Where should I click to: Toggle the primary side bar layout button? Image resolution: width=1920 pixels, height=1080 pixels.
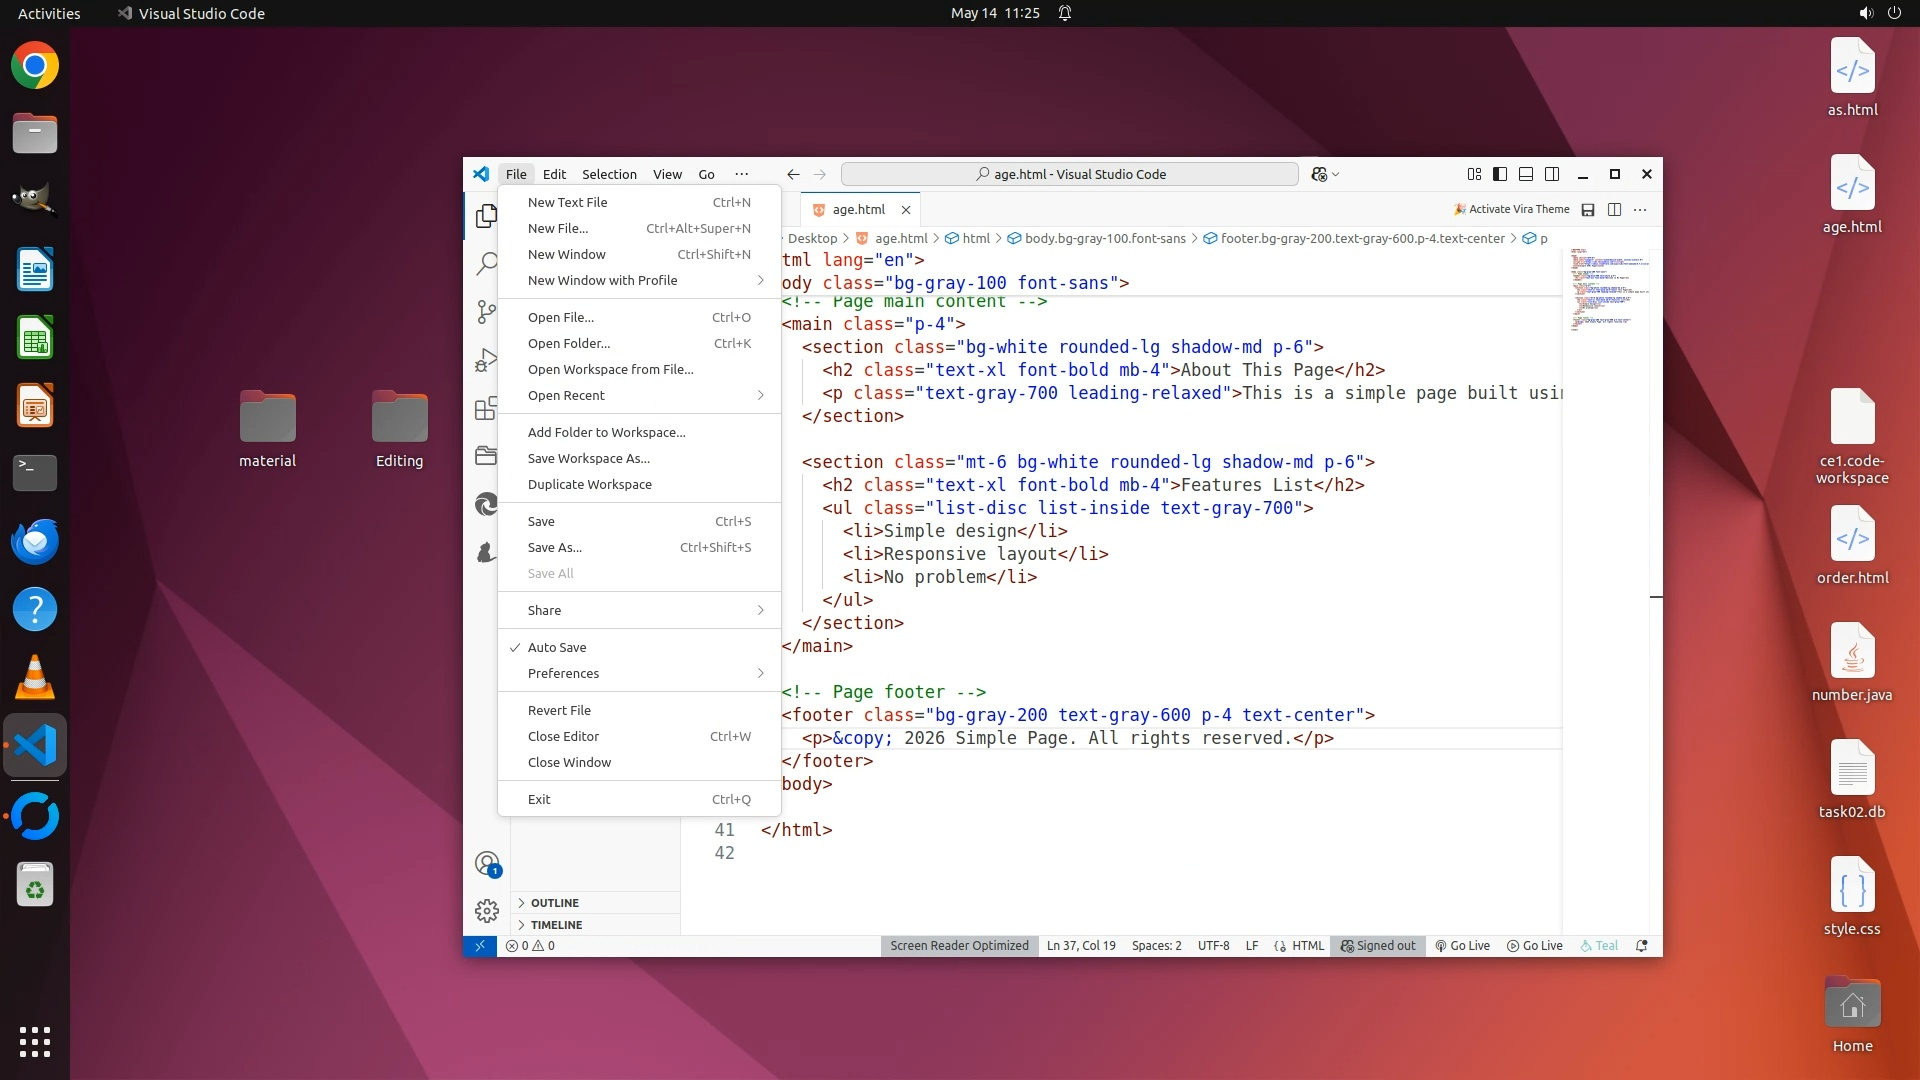tap(1500, 174)
